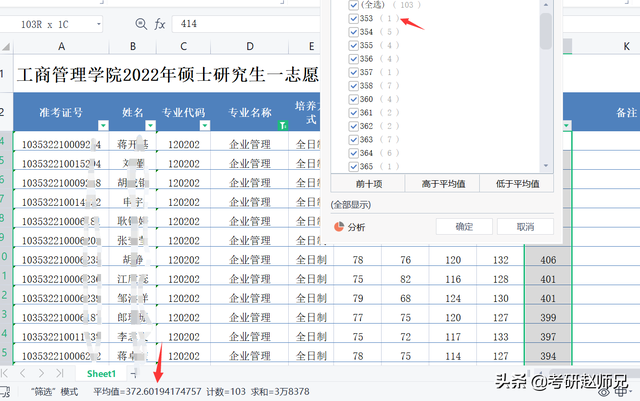Confirm the filter with 确定

[464, 227]
